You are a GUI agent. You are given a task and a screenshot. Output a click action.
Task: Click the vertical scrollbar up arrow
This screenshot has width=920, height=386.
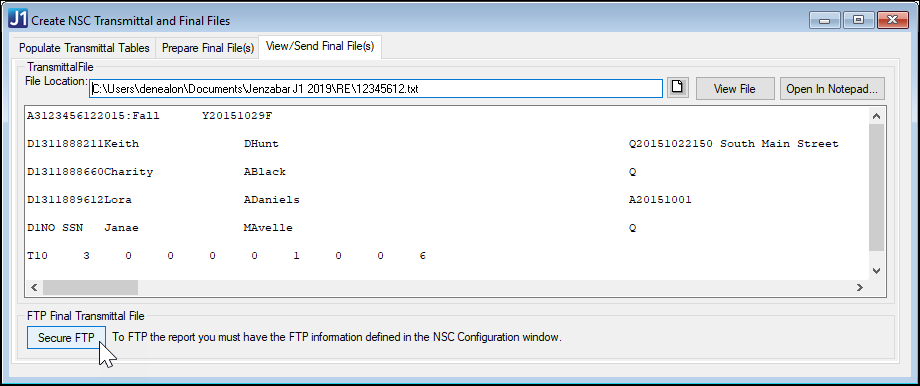876,116
